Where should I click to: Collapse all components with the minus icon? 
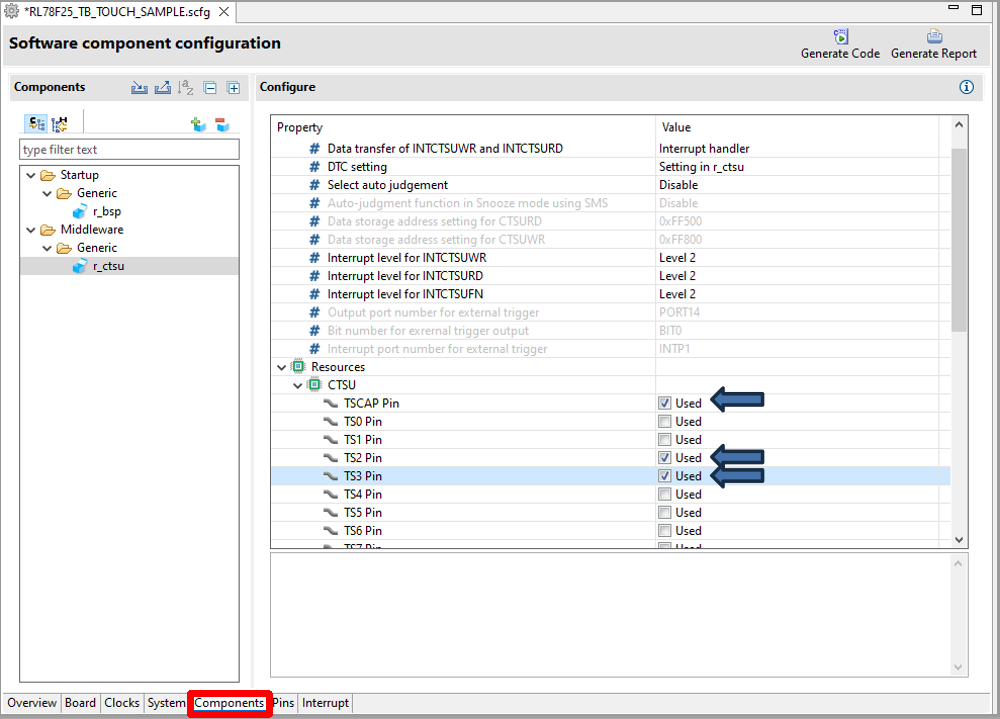210,88
